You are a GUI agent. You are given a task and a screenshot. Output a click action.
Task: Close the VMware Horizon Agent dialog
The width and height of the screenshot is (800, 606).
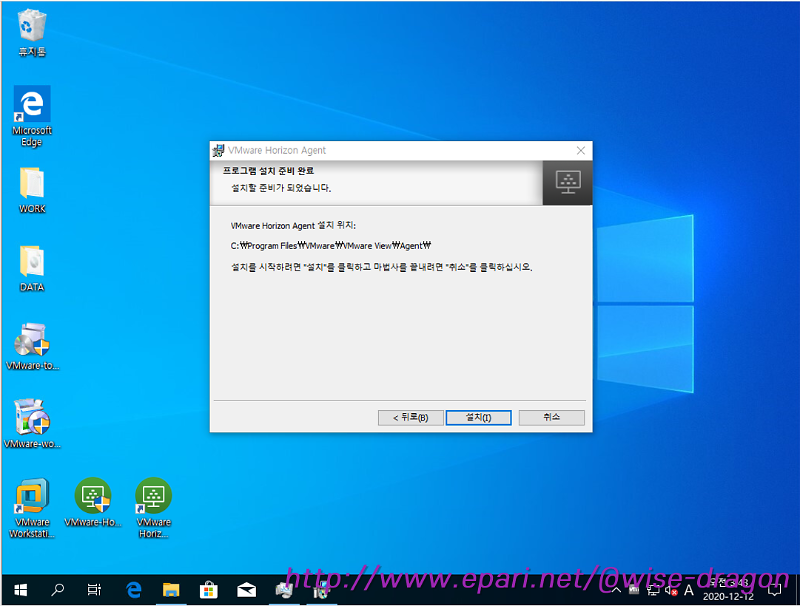(581, 150)
